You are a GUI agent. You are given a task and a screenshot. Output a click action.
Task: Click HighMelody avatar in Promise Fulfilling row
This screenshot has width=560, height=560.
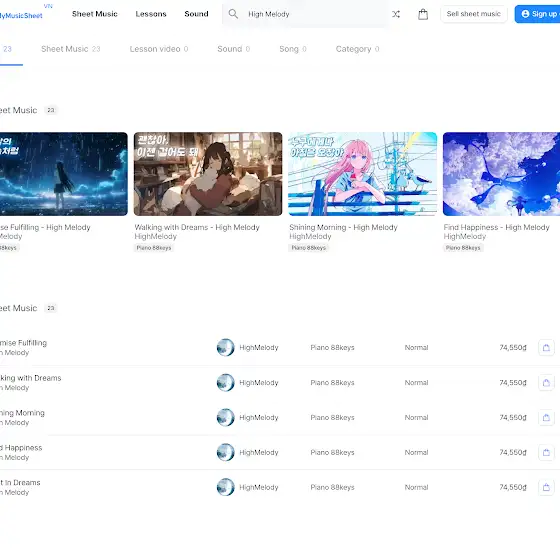(x=226, y=348)
